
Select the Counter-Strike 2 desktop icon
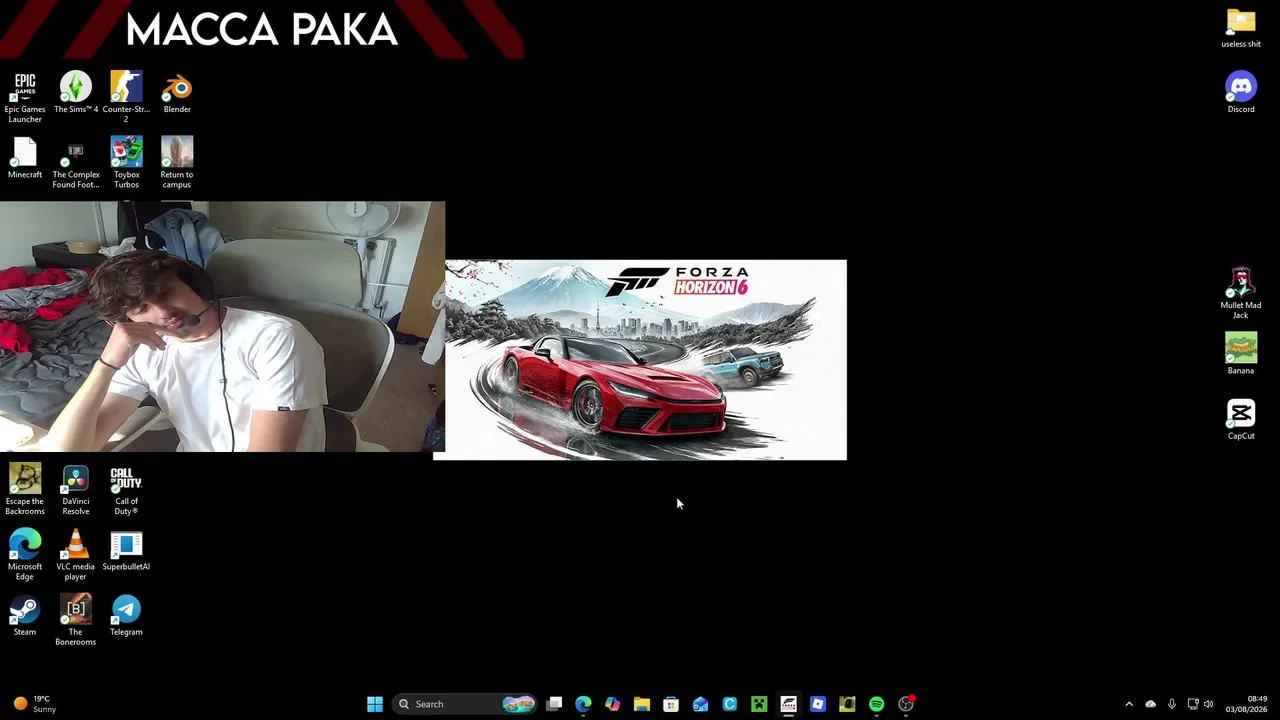point(126,97)
